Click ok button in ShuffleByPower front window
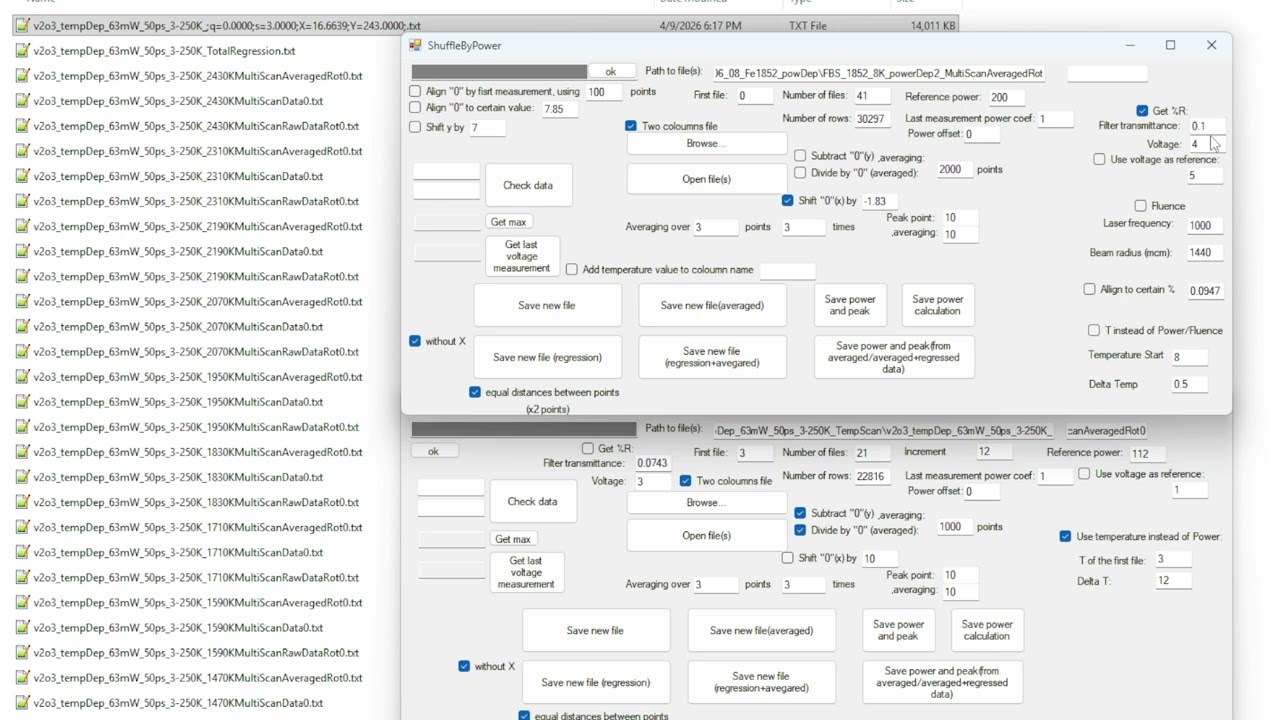 coord(611,72)
